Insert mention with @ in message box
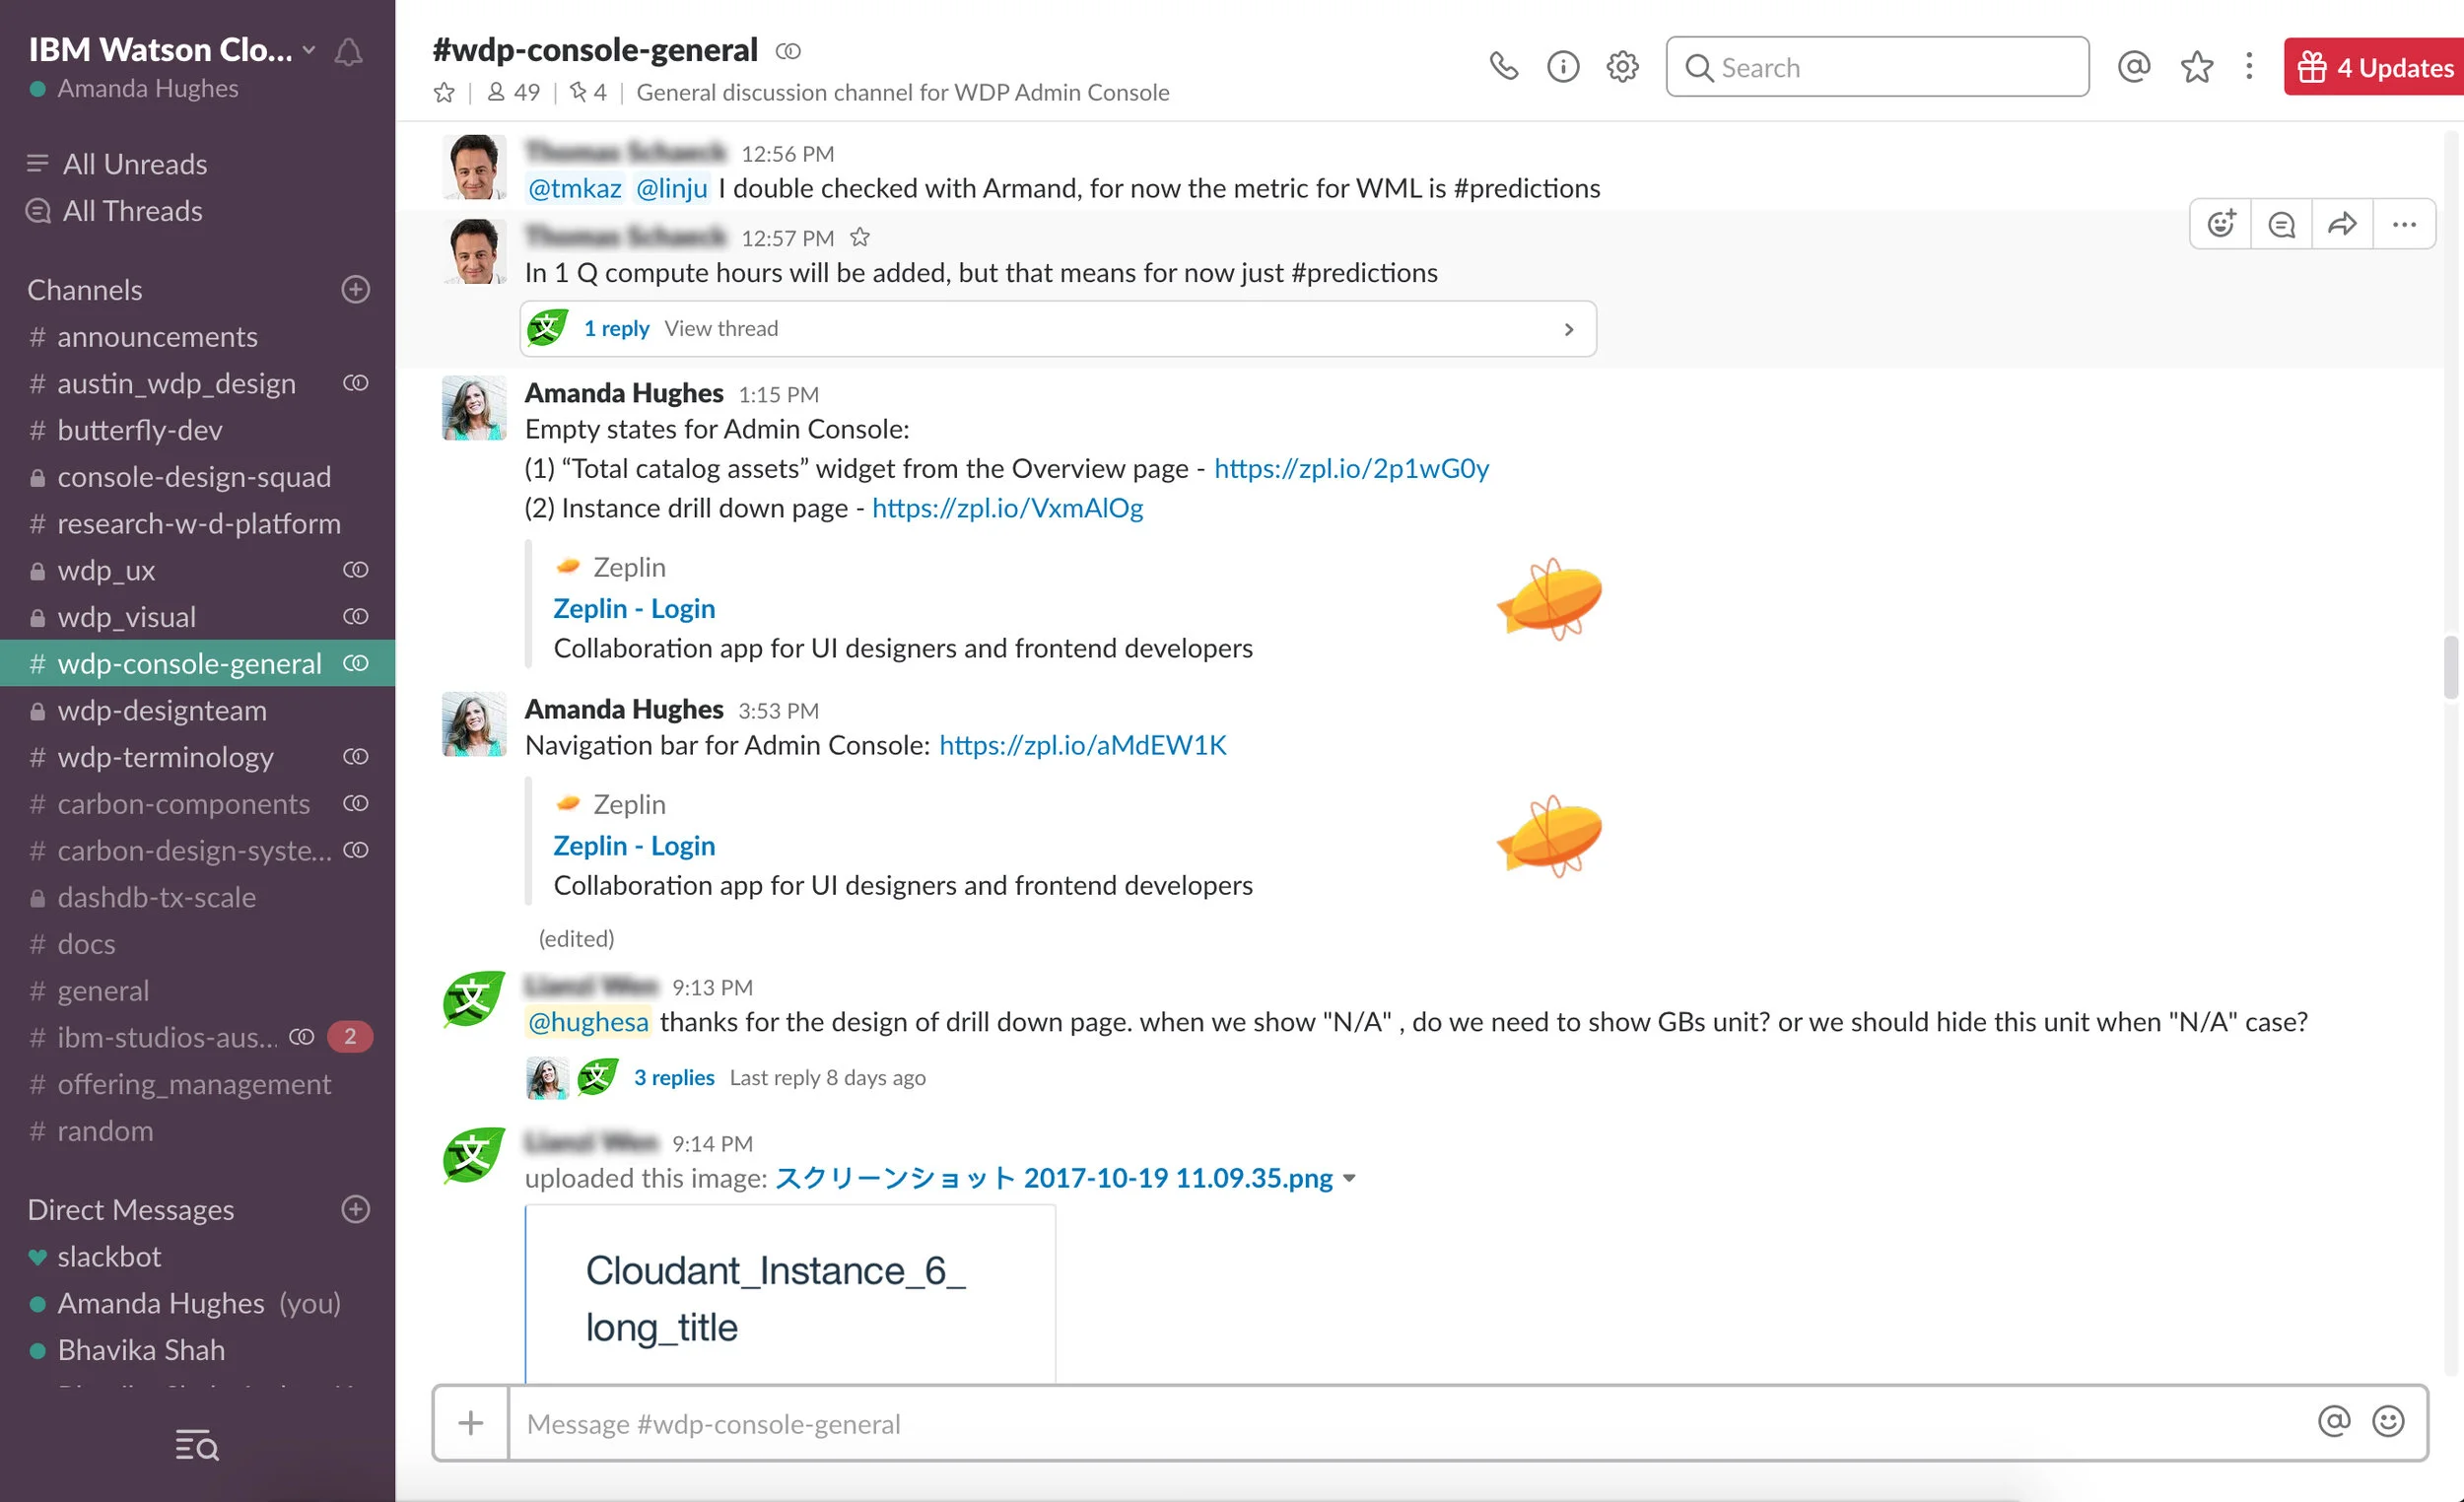2464x1502 pixels. [2333, 1421]
